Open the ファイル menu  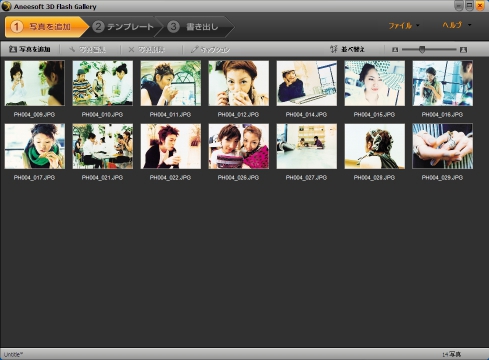point(400,26)
